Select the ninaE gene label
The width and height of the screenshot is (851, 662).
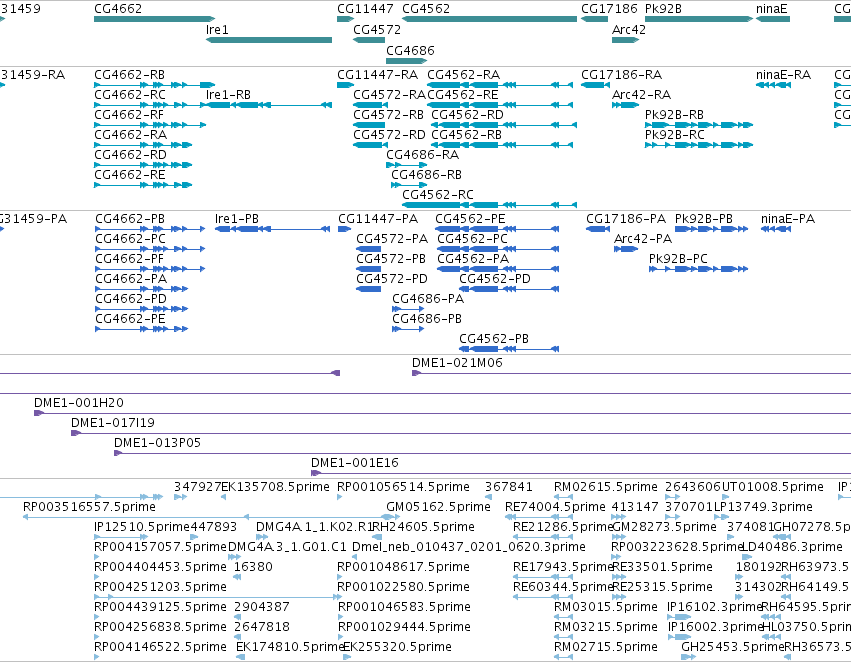pyautogui.click(x=772, y=9)
